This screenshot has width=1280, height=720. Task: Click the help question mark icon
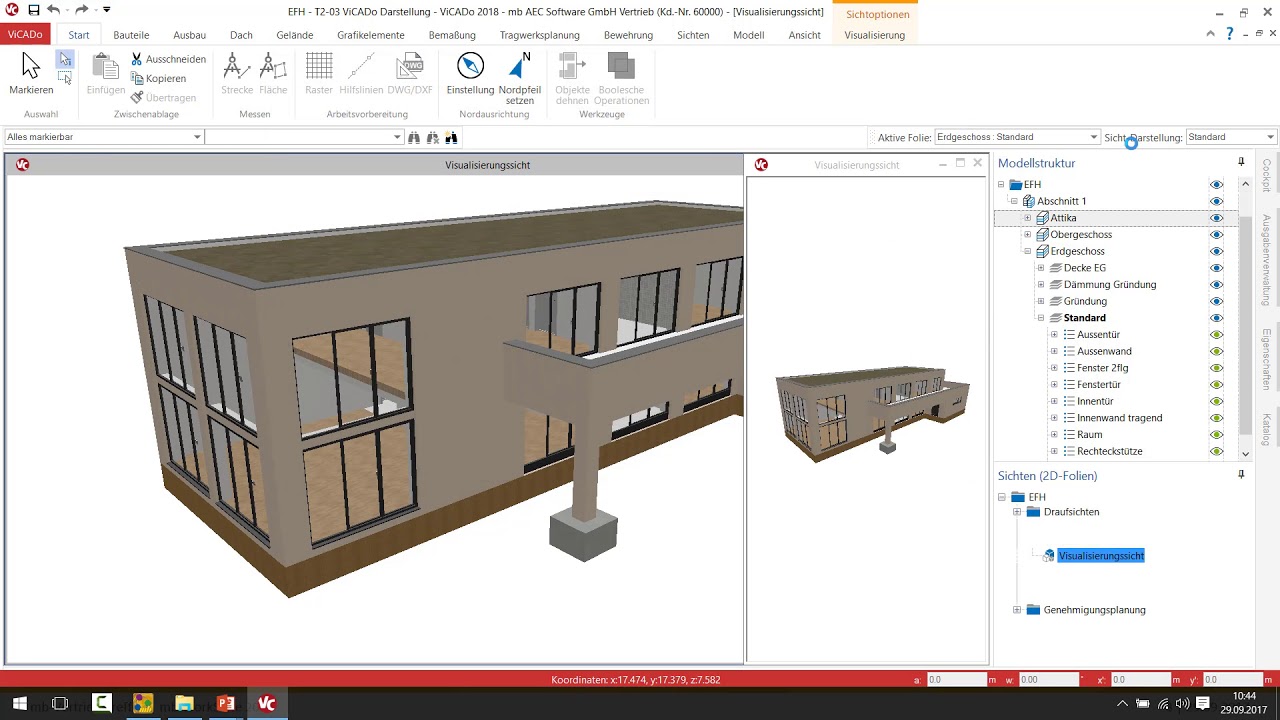click(1230, 35)
